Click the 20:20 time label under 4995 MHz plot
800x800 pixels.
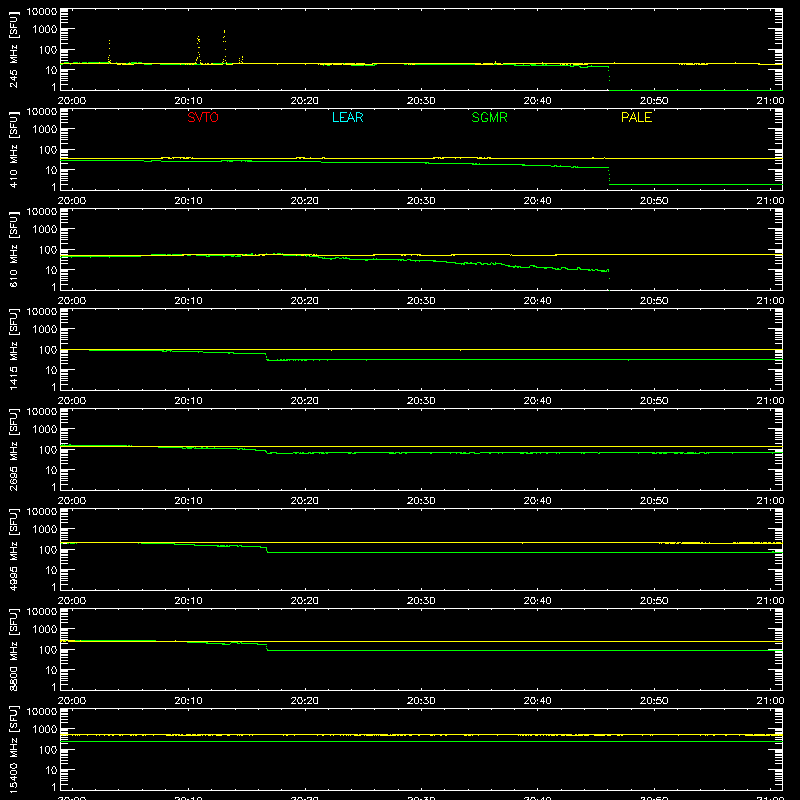coord(305,601)
